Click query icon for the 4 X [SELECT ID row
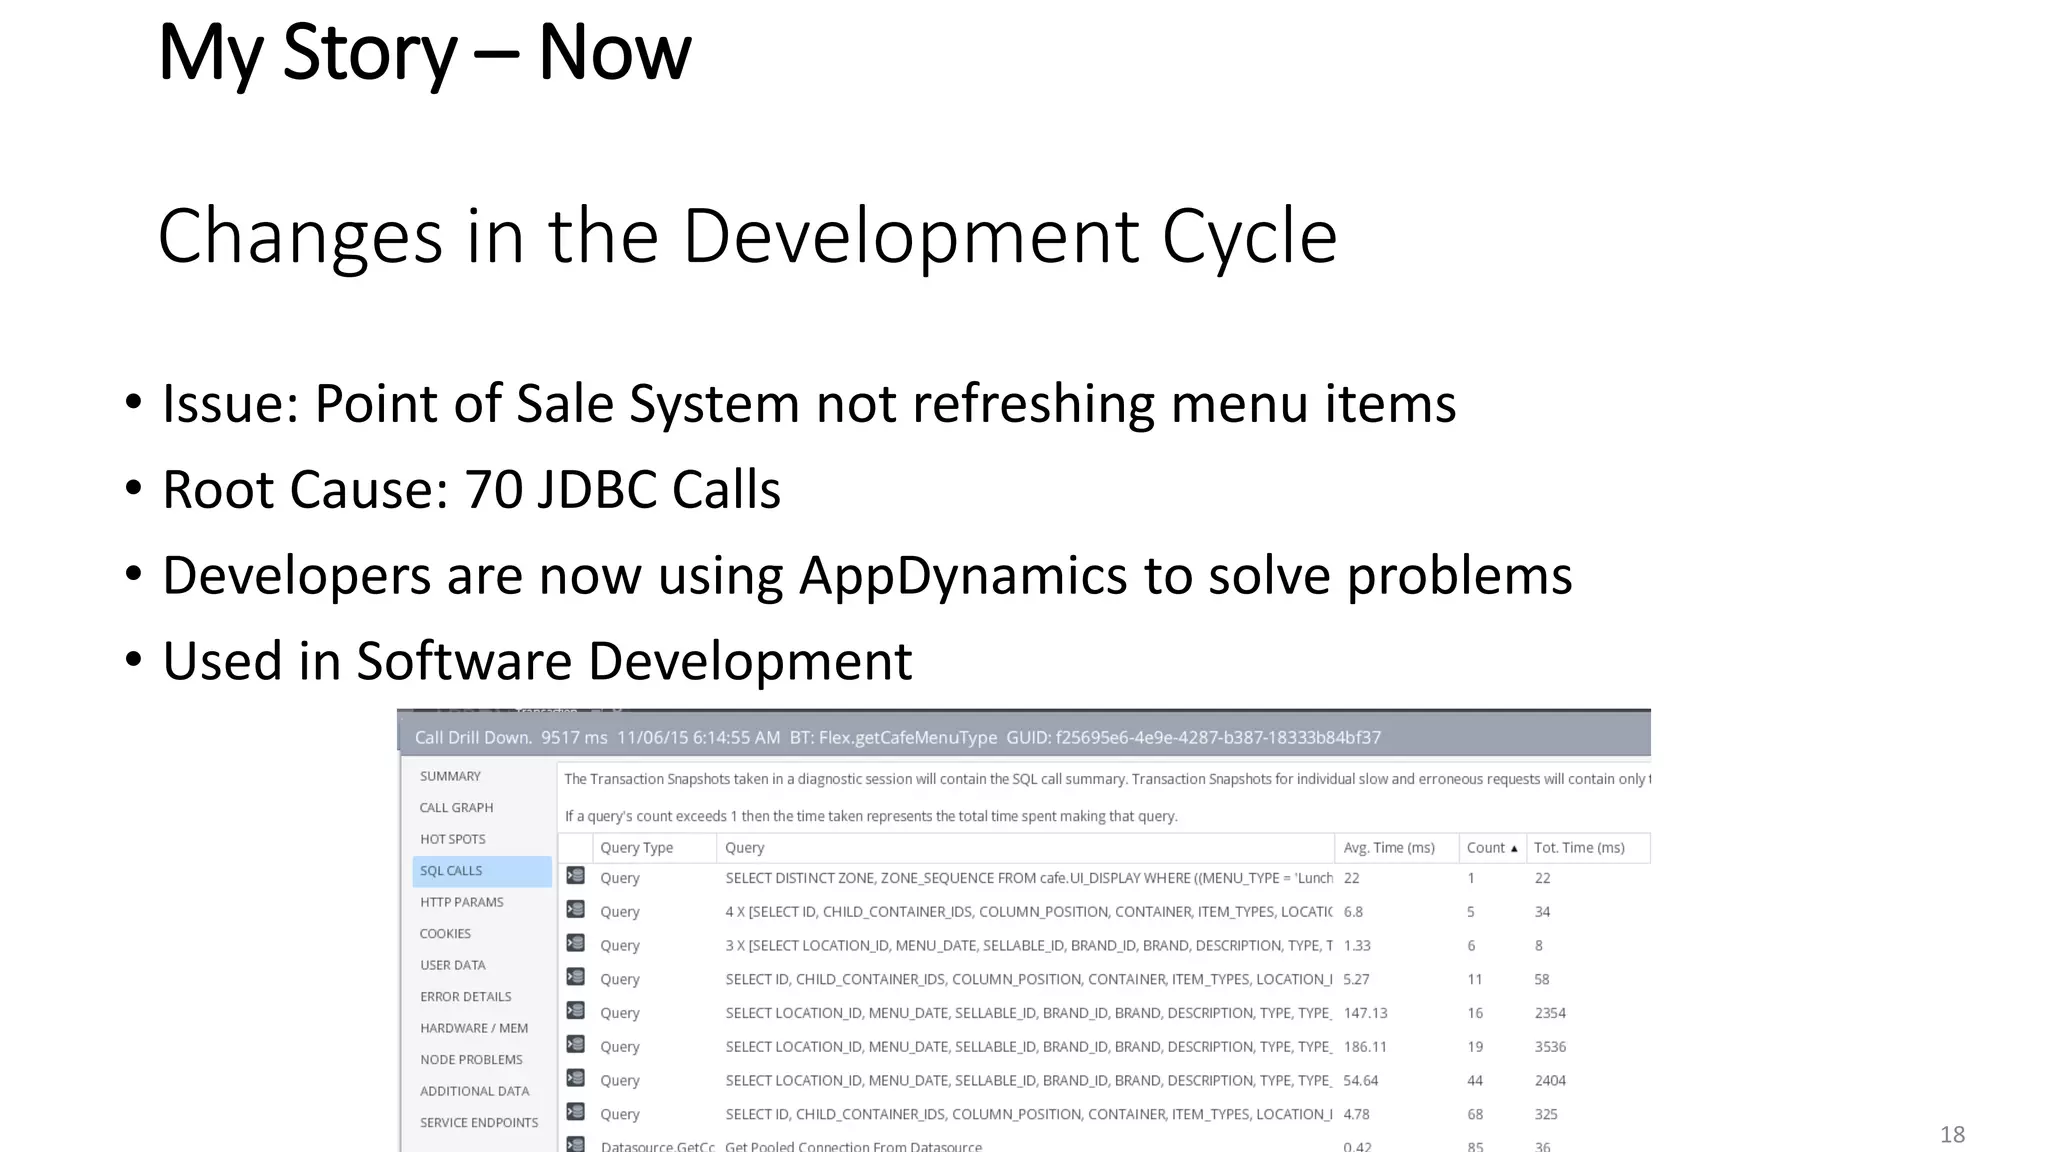 click(576, 910)
